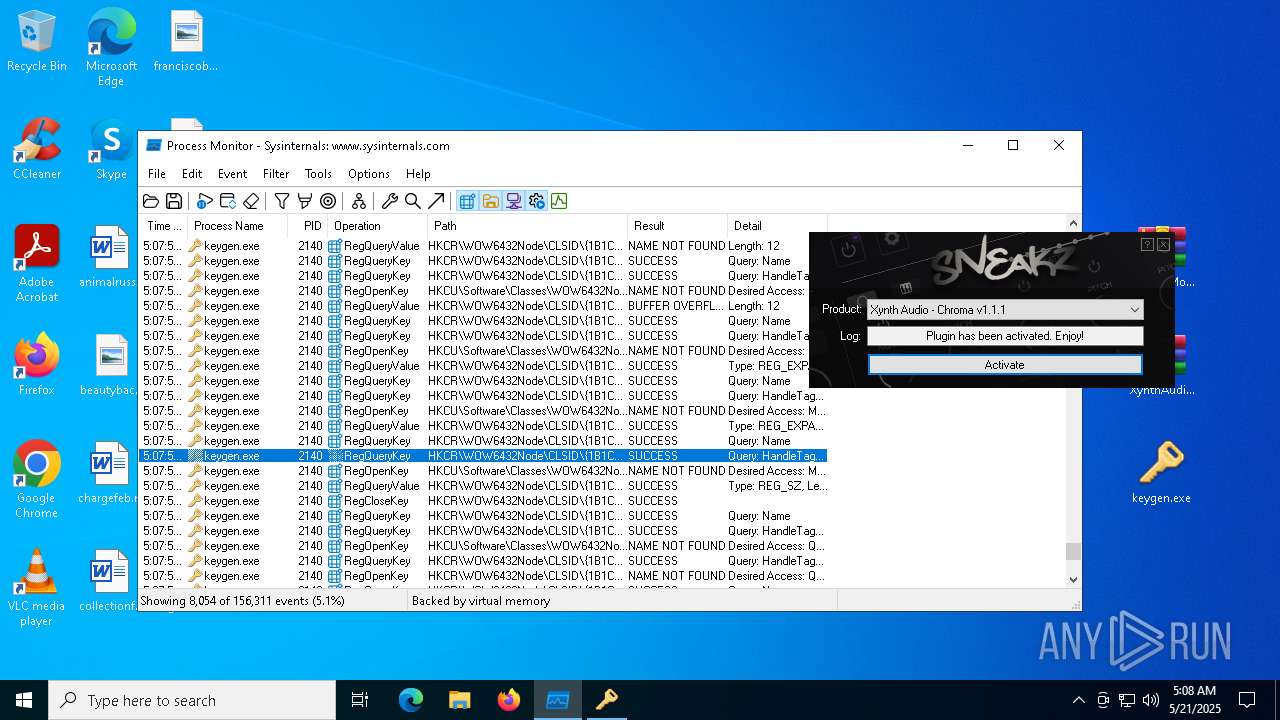This screenshot has width=1280, height=720.
Task: Toggle Show File System Activity
Action: (x=490, y=201)
